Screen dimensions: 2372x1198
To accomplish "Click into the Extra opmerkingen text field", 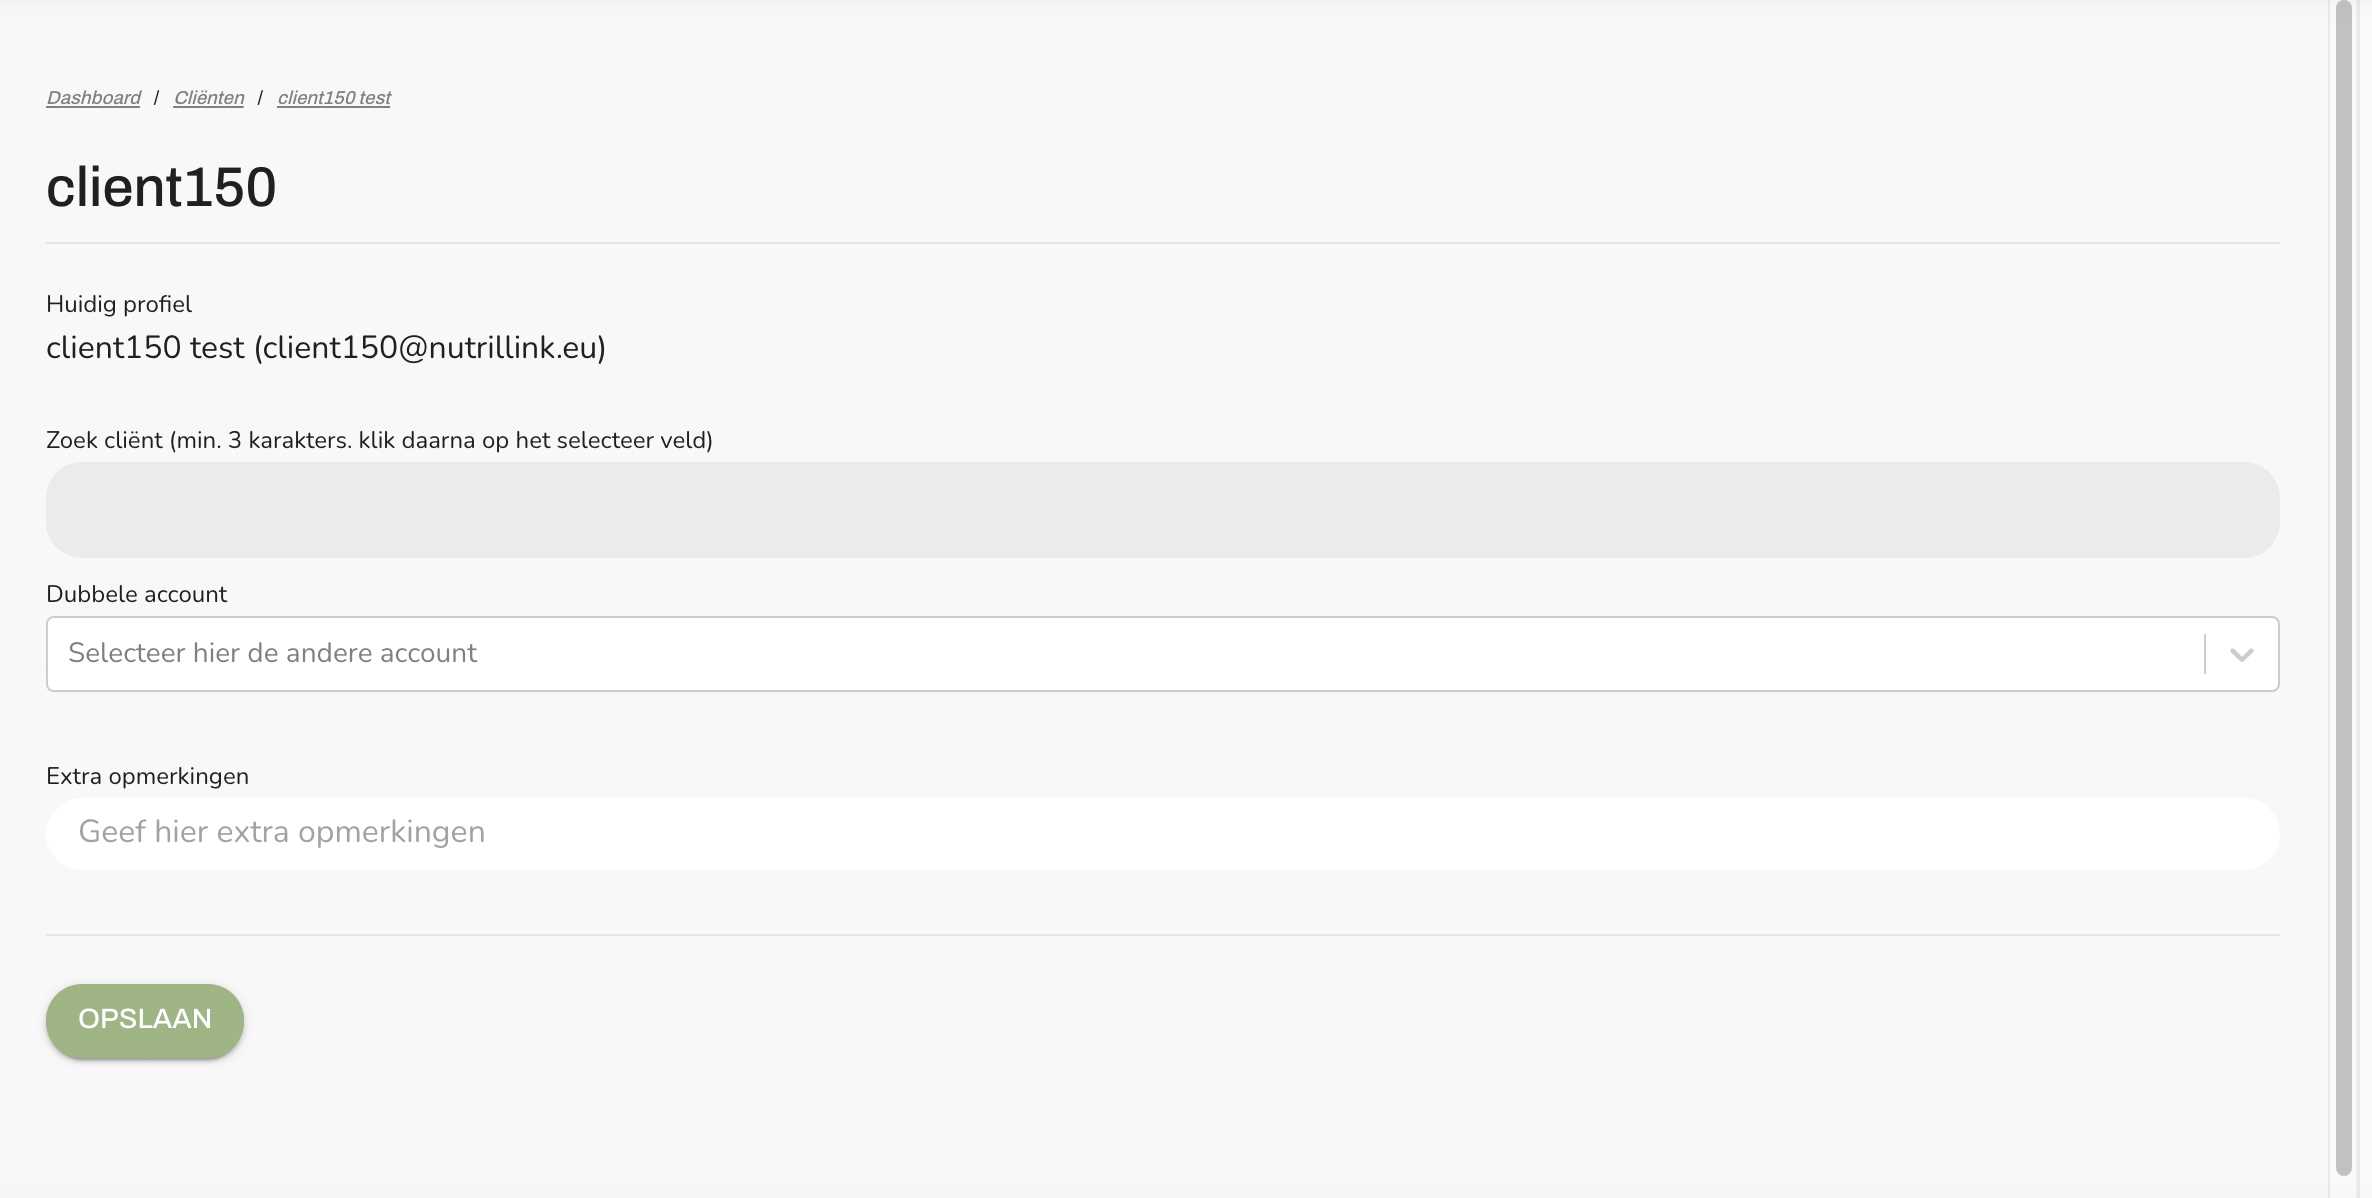I will click(x=1162, y=833).
